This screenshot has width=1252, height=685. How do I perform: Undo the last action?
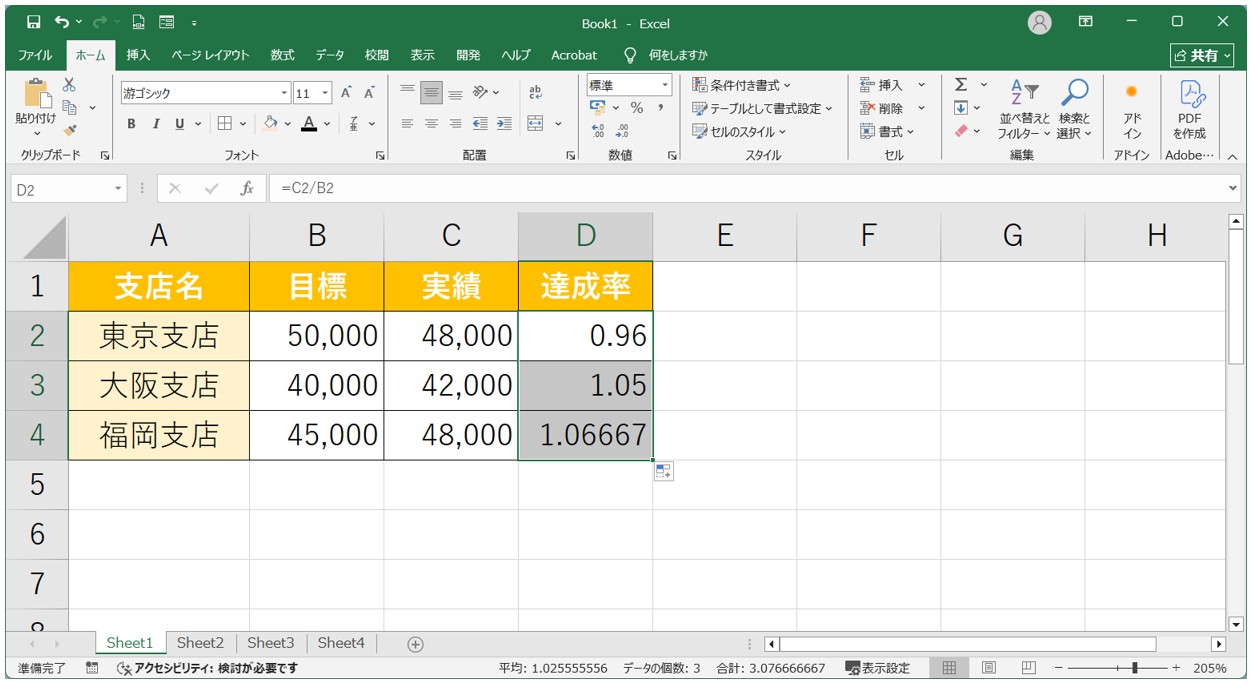coord(63,23)
